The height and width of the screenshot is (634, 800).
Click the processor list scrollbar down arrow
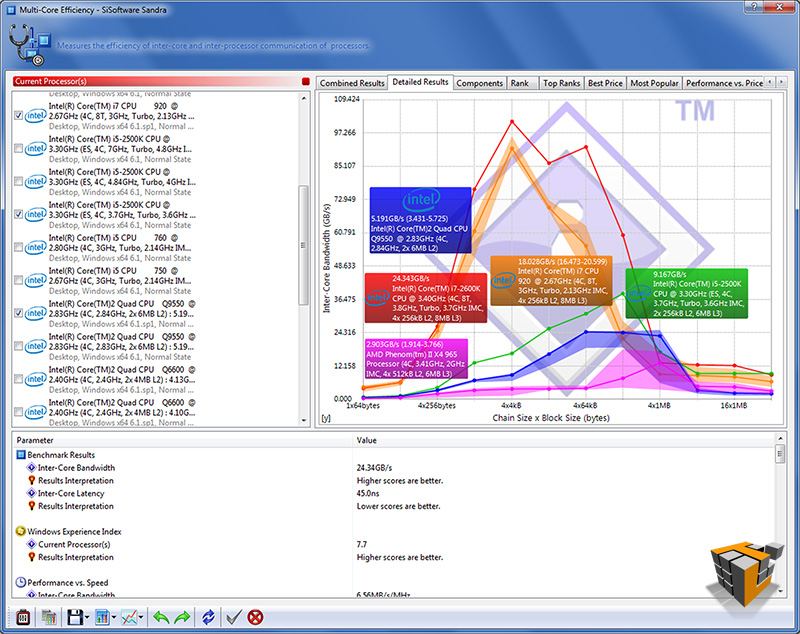click(304, 421)
